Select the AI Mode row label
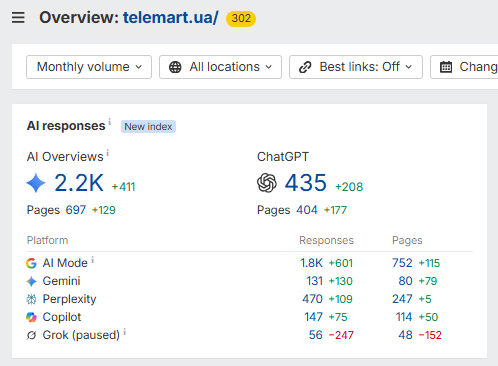Image resolution: width=498 pixels, height=366 pixels. pos(65,263)
